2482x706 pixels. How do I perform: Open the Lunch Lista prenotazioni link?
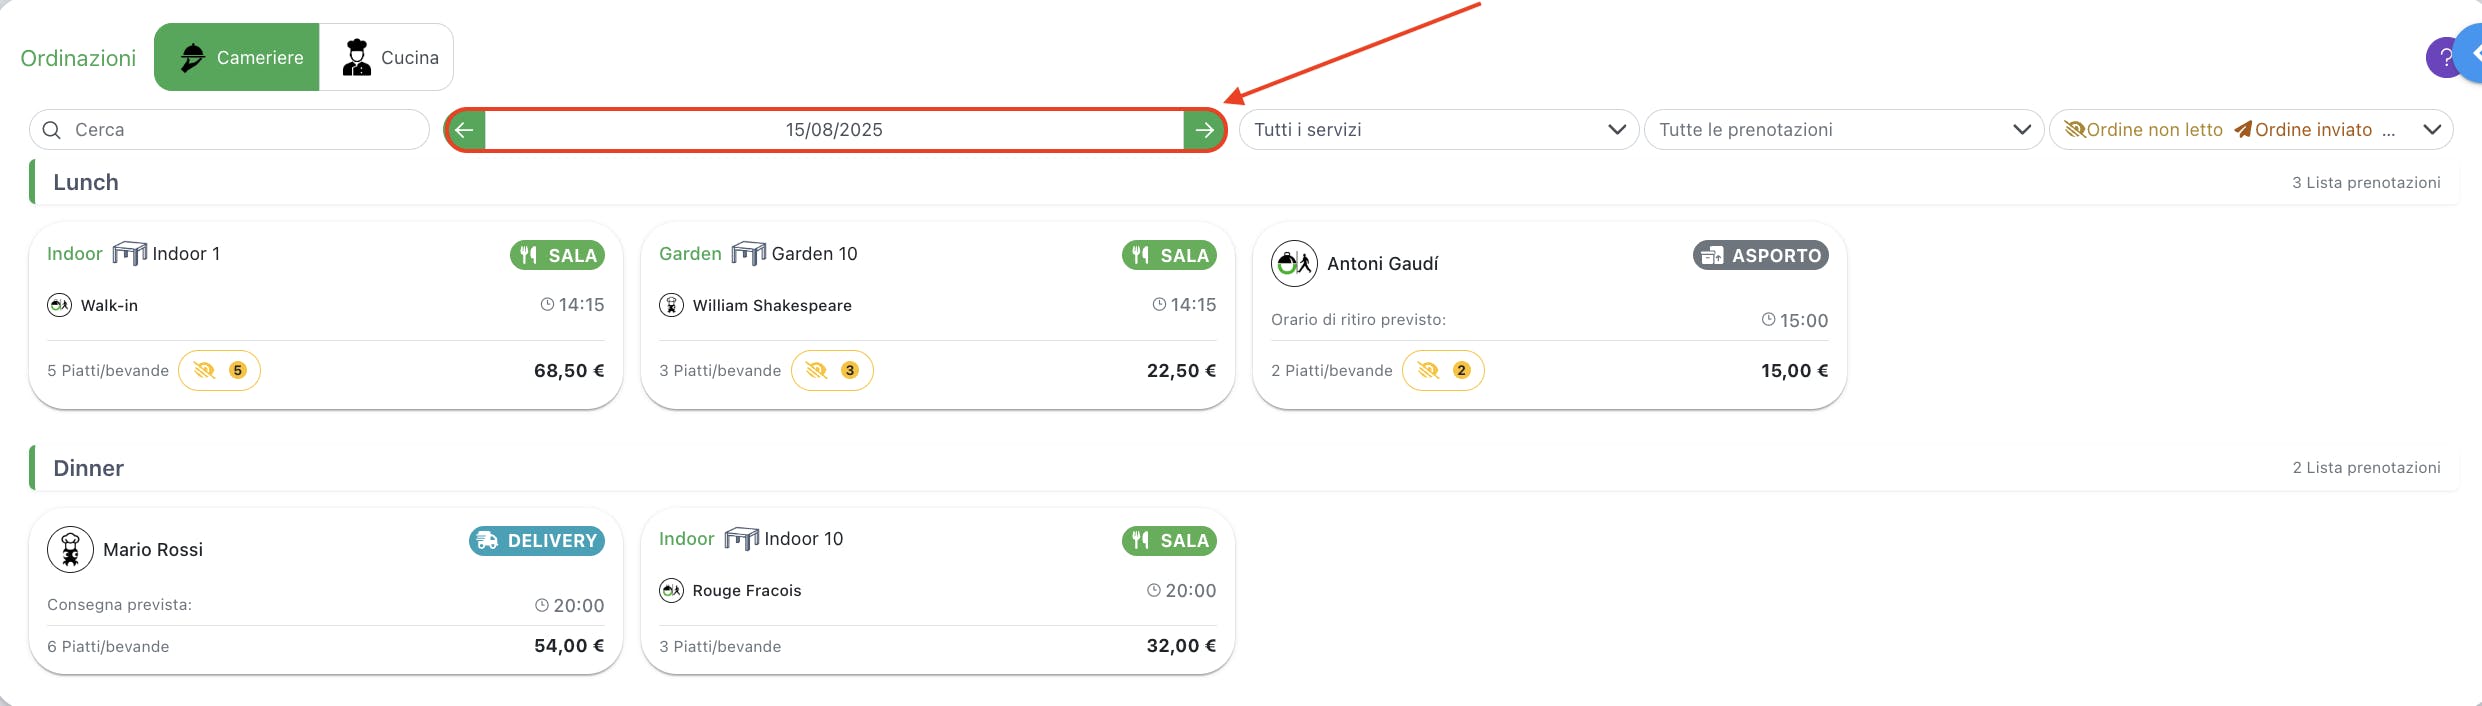2366,183
